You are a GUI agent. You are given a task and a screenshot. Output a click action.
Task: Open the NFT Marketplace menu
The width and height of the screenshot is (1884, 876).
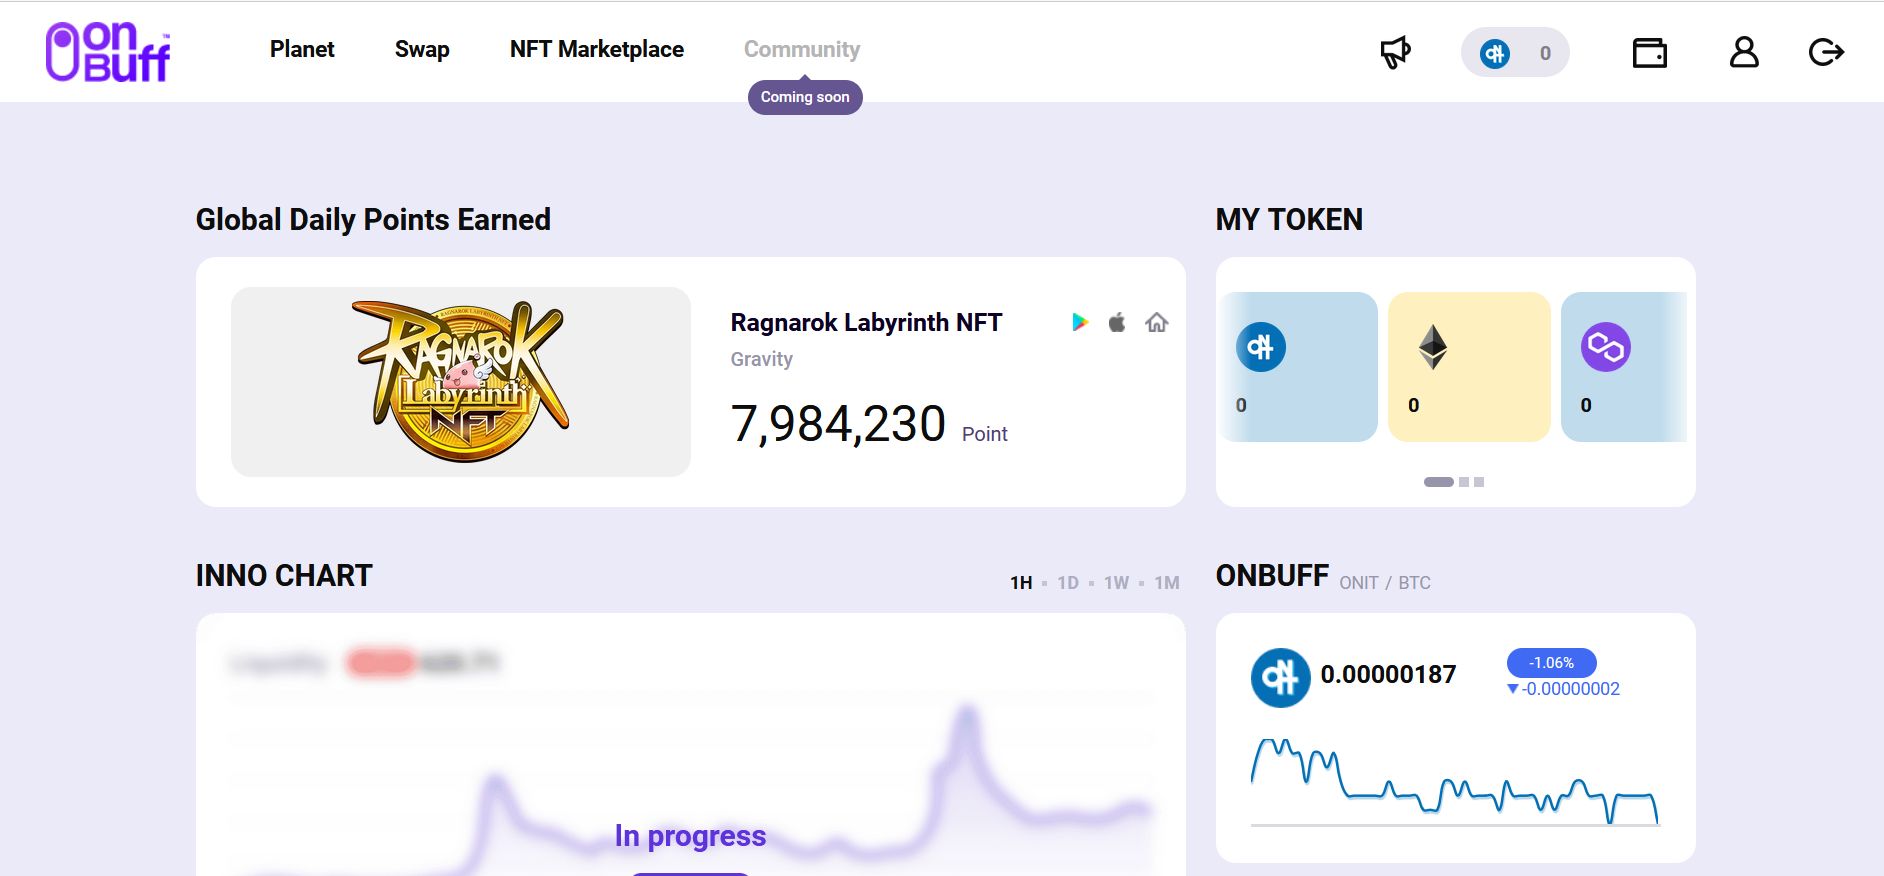(x=597, y=49)
